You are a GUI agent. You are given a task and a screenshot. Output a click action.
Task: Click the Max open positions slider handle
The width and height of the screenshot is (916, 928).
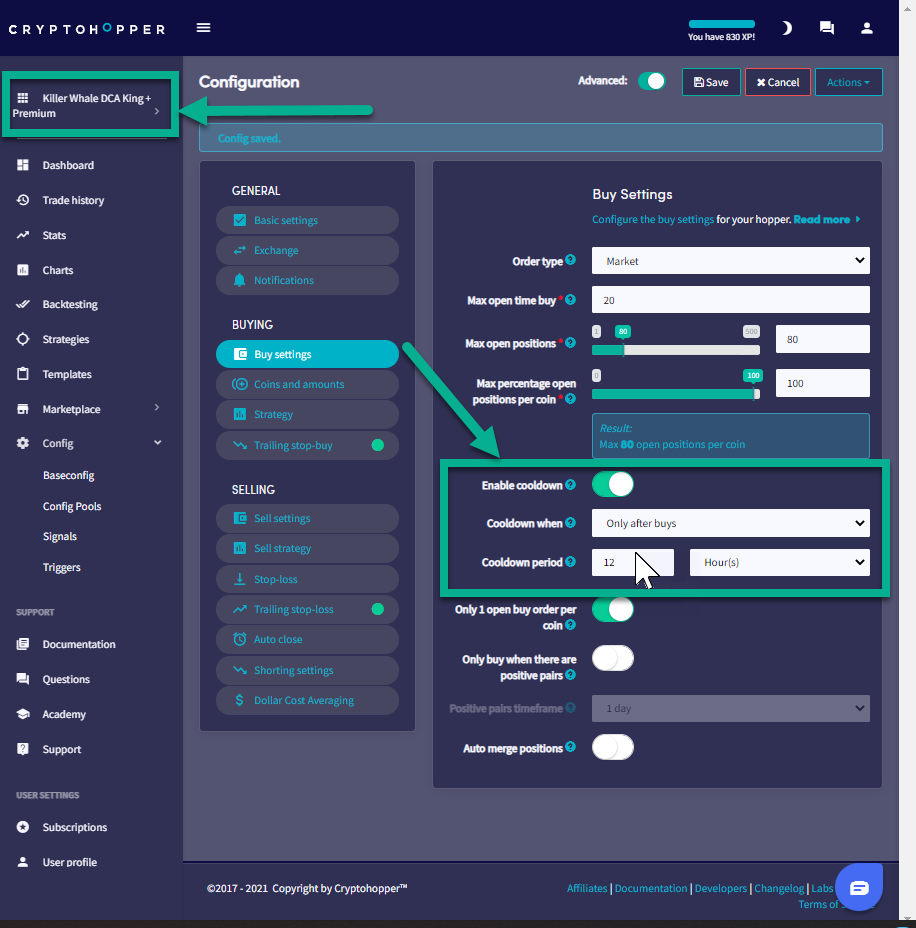[623, 349]
